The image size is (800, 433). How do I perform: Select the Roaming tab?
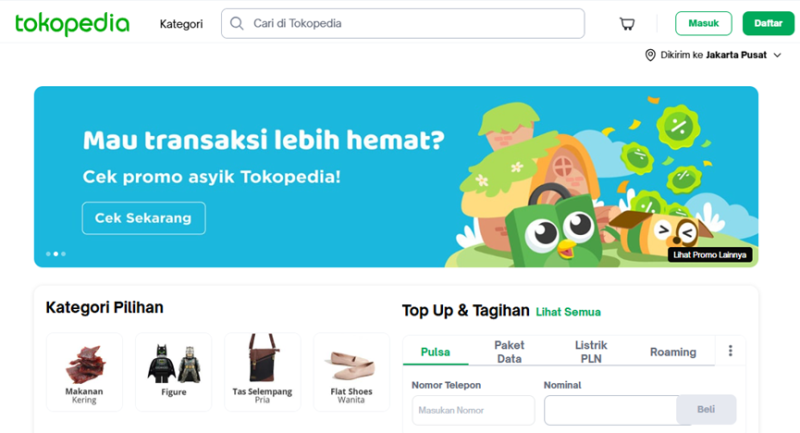coord(673,352)
